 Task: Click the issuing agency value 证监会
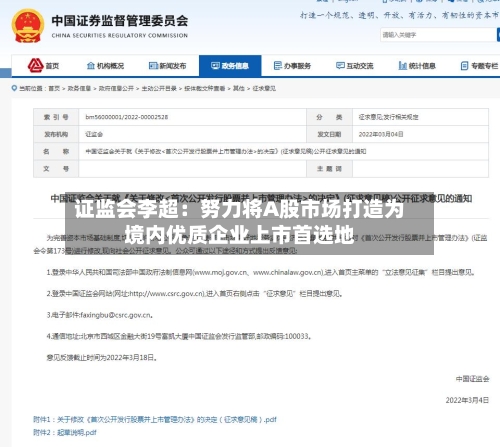94,134
